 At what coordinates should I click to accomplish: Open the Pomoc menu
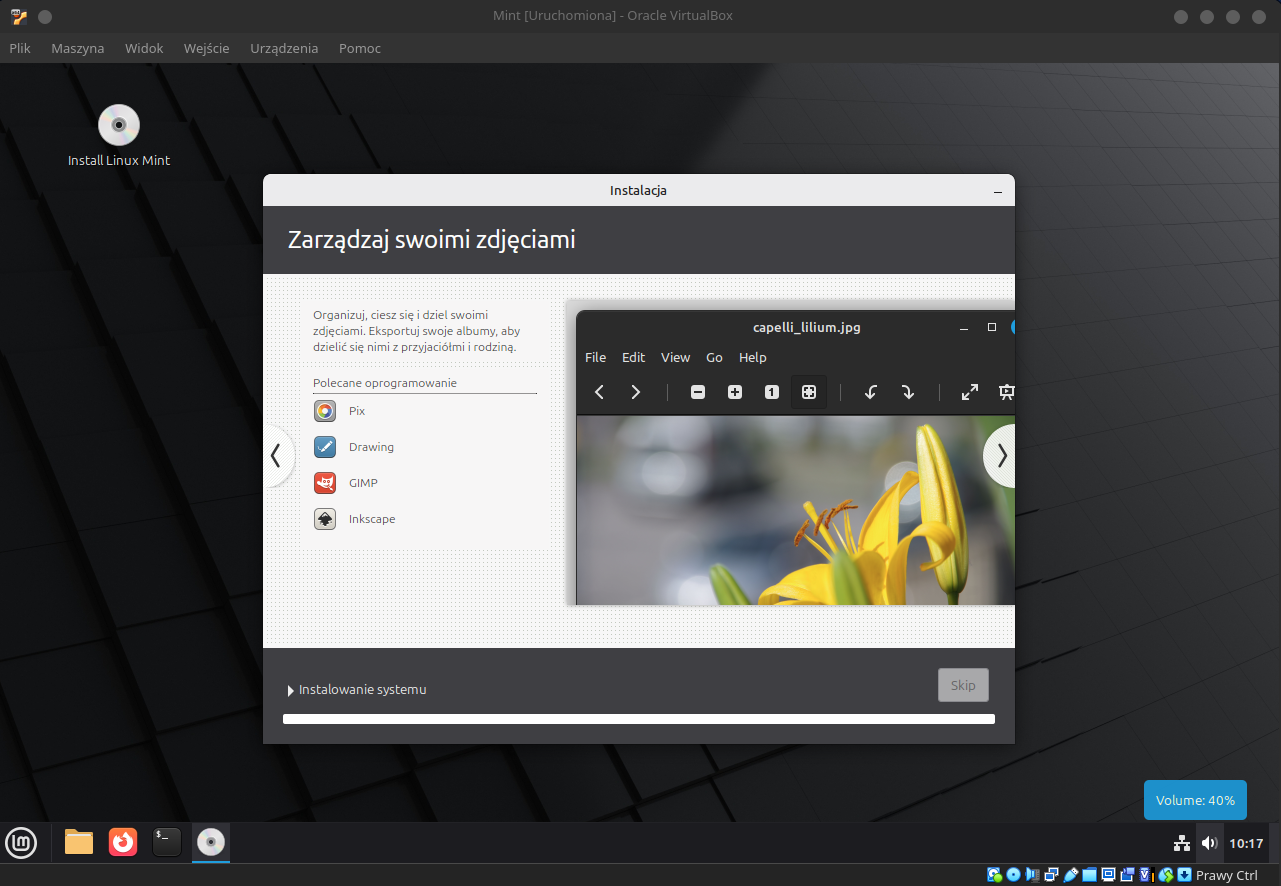[360, 48]
